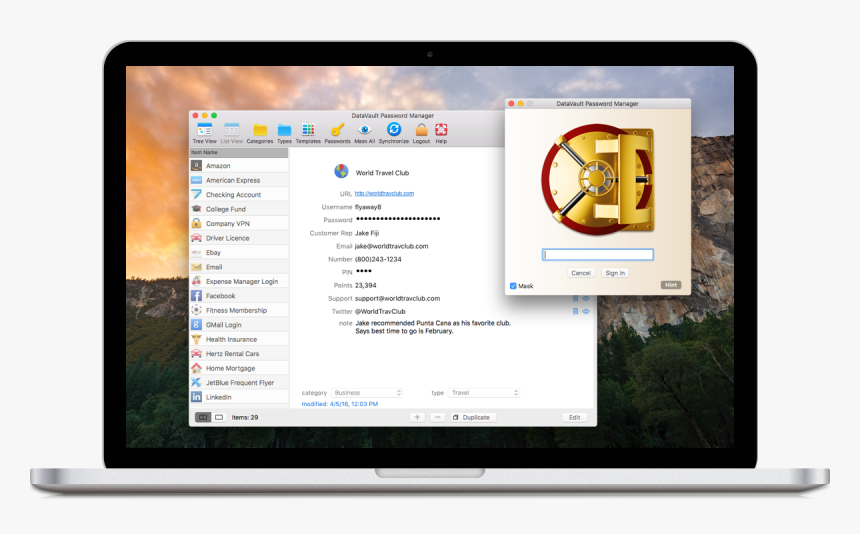This screenshot has width=860, height=534.
Task: Uncheck the Mask checkbox in login dialog
Action: coord(513,286)
